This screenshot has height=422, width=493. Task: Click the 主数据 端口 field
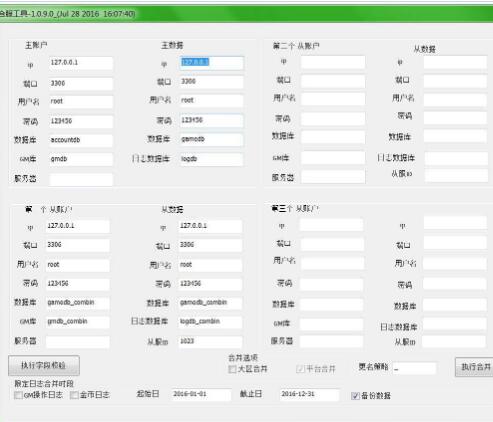(211, 82)
